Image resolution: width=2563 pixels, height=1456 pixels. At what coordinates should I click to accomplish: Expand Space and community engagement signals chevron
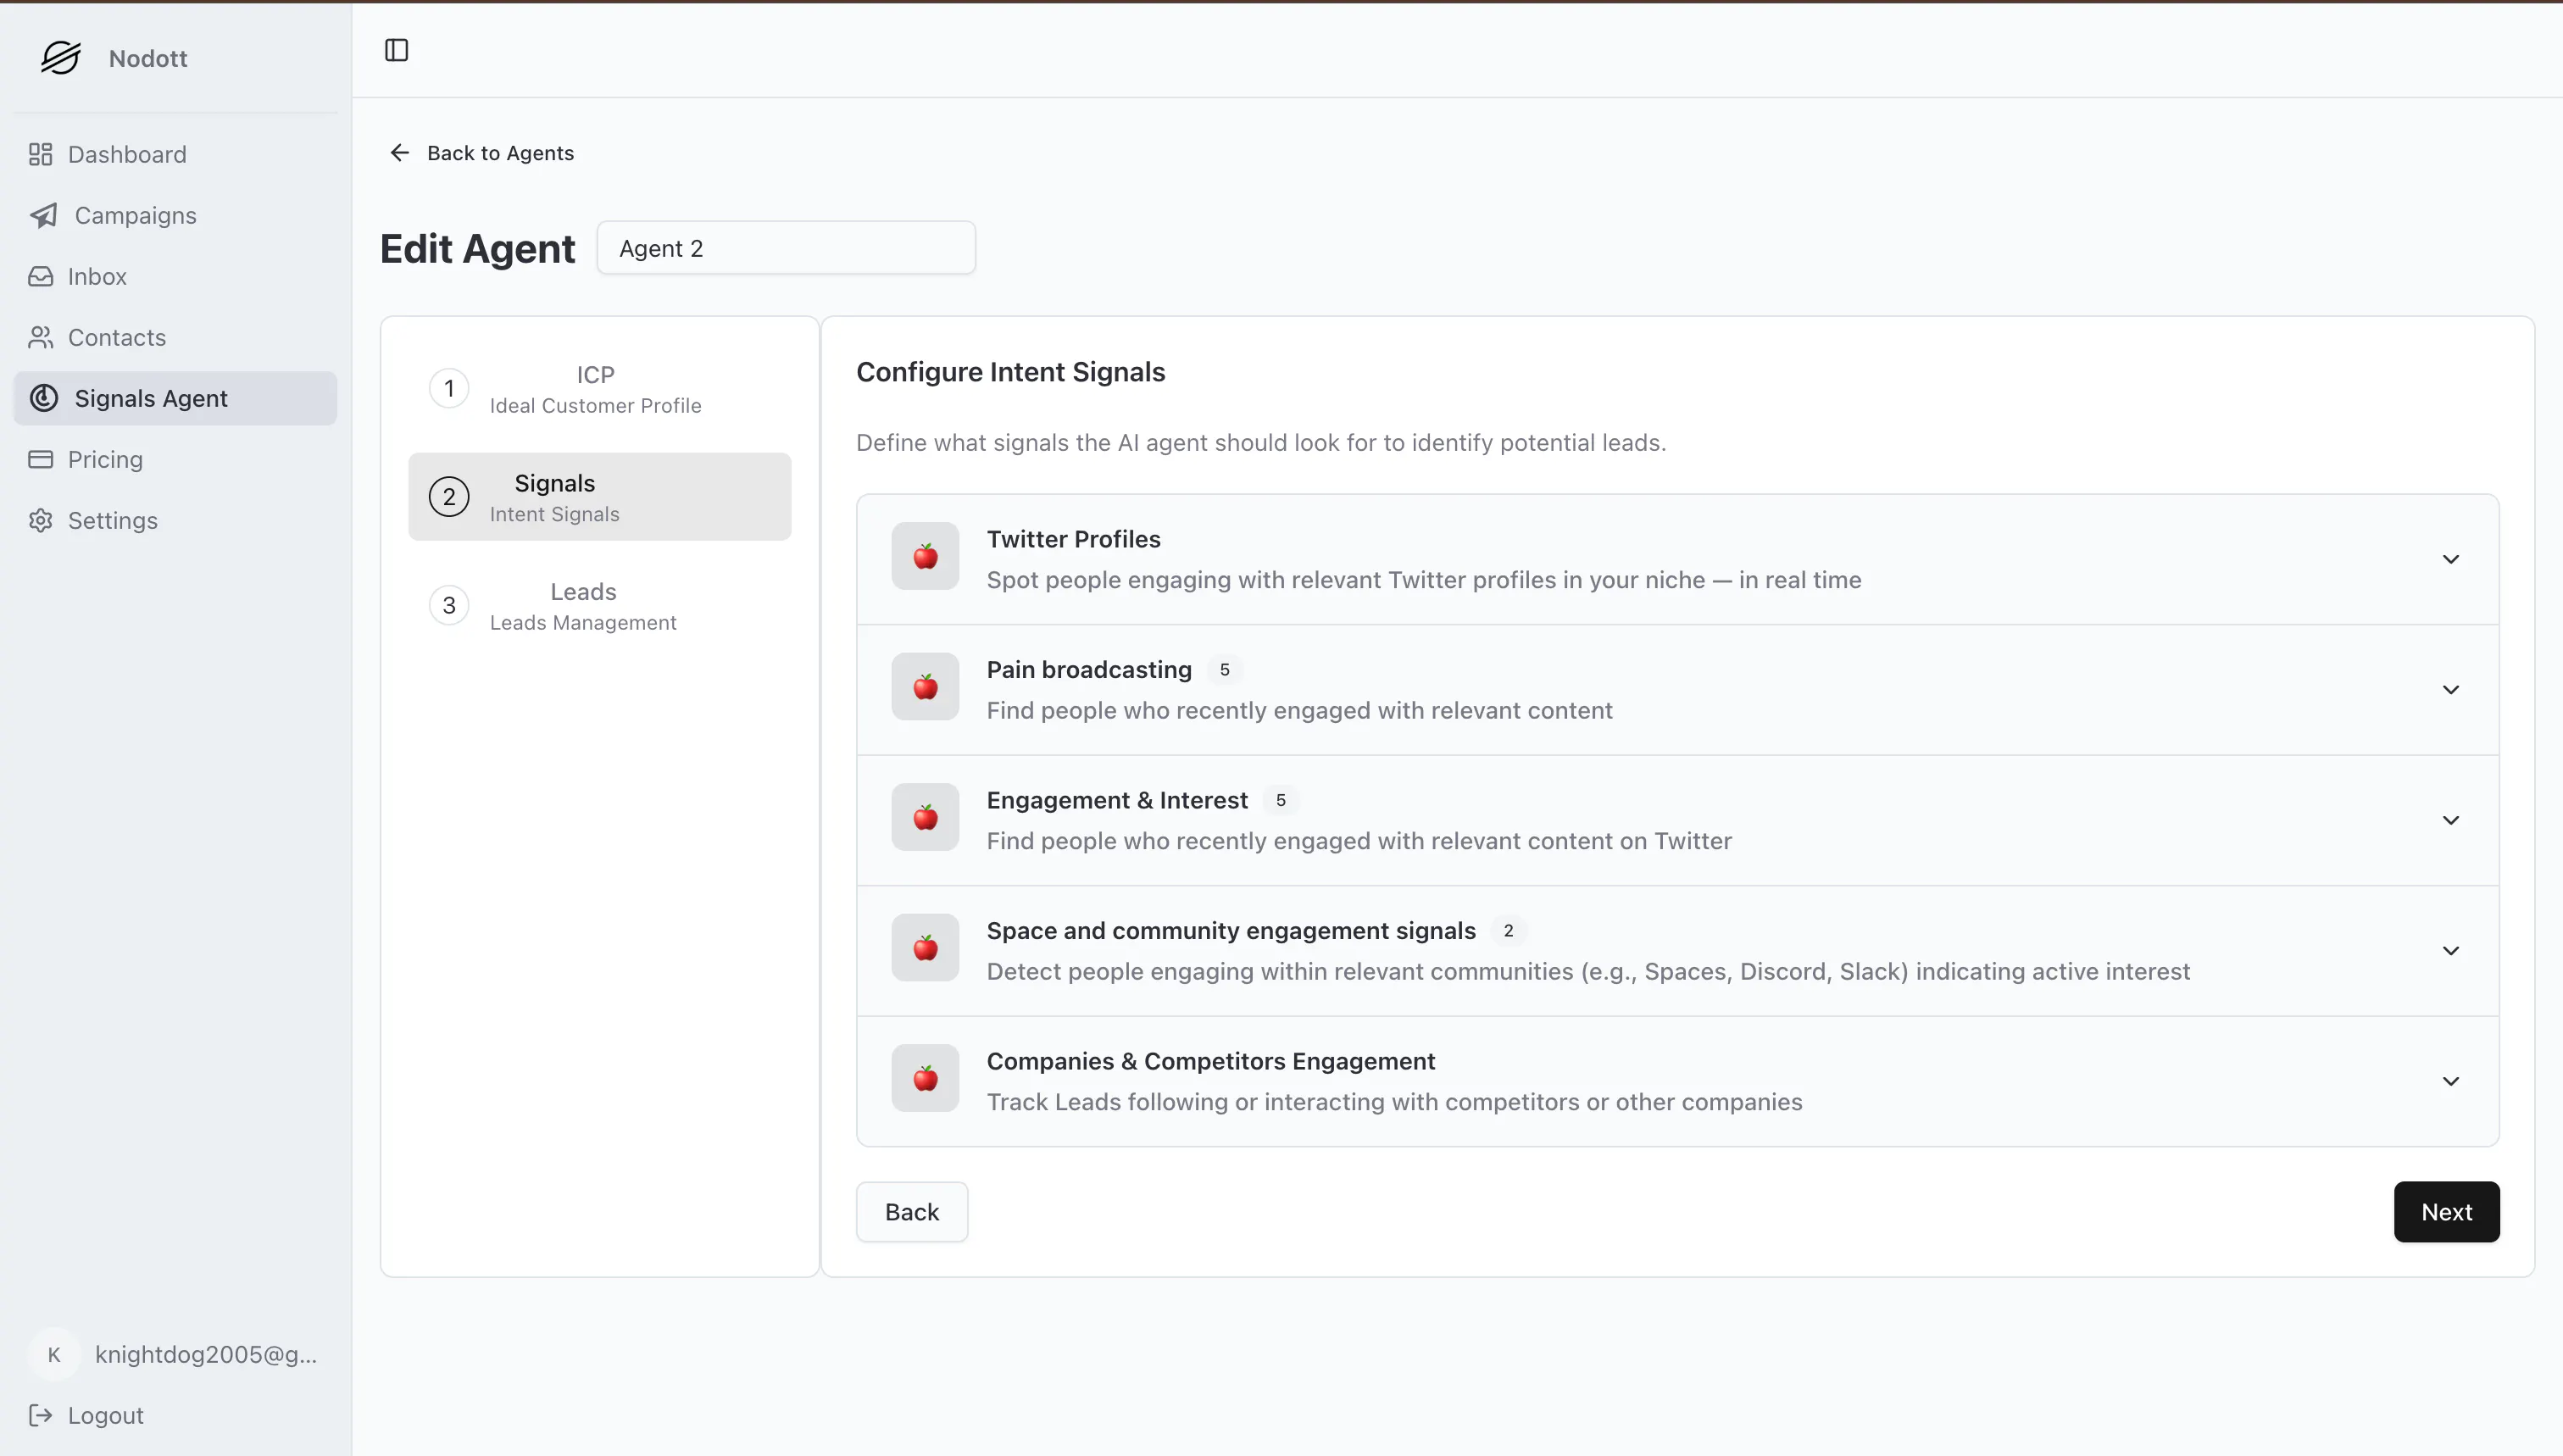click(2450, 951)
